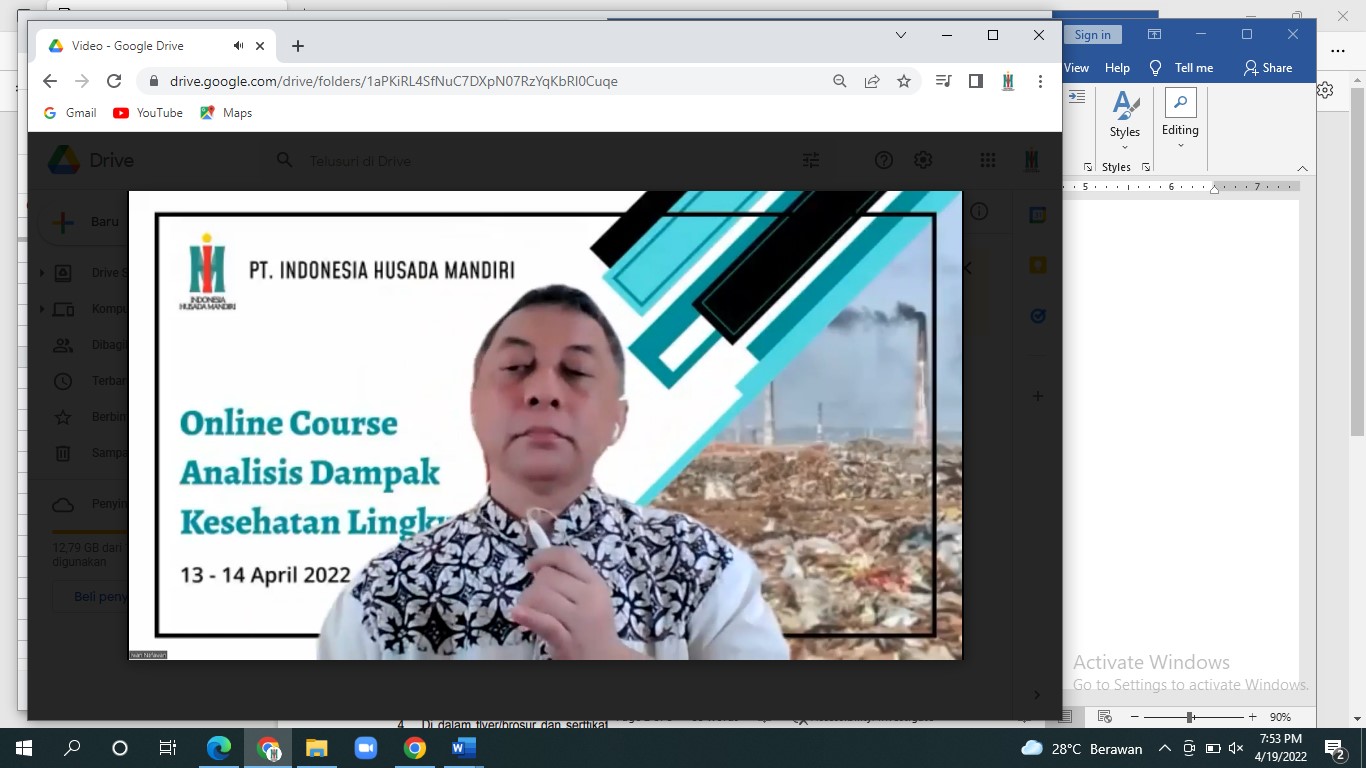Mute the Video - Google Drive tab
The width and height of the screenshot is (1366, 768).
pyautogui.click(x=239, y=46)
